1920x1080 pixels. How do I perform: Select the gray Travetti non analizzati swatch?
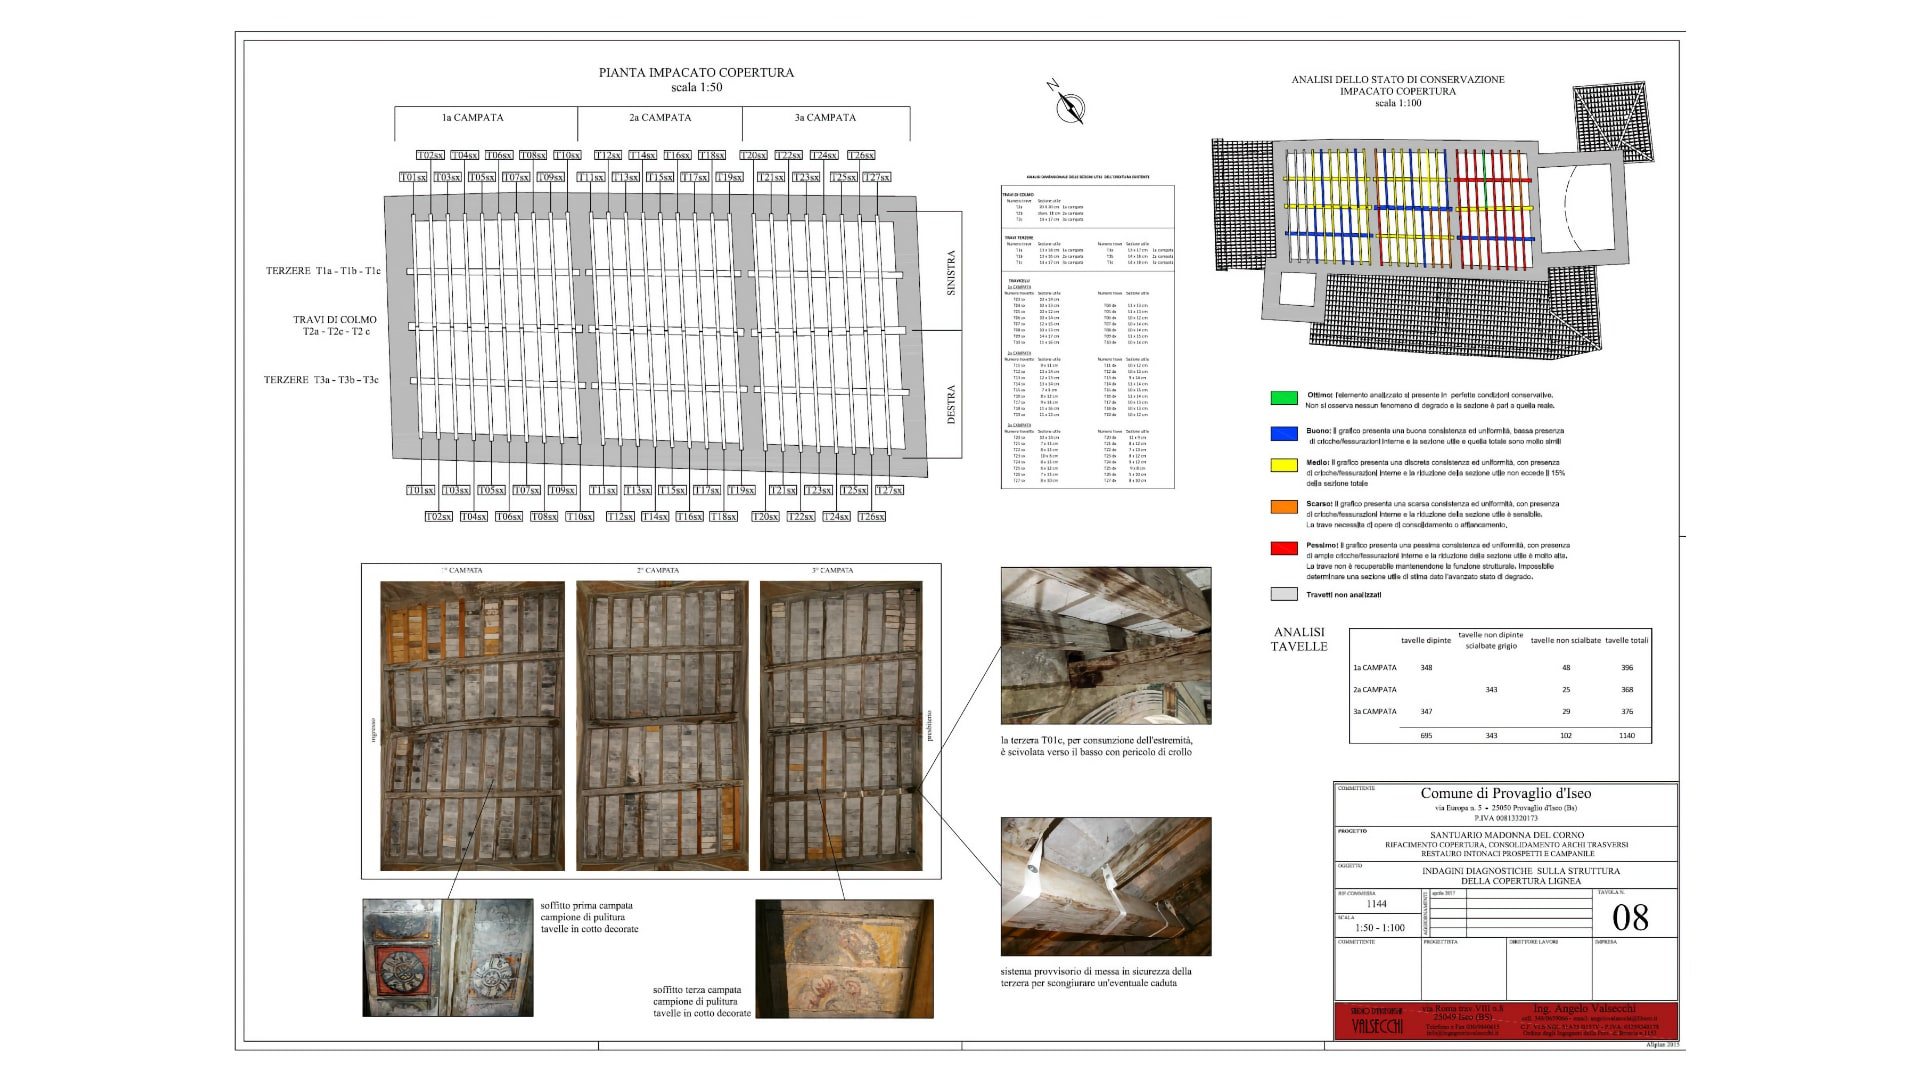tap(1284, 594)
